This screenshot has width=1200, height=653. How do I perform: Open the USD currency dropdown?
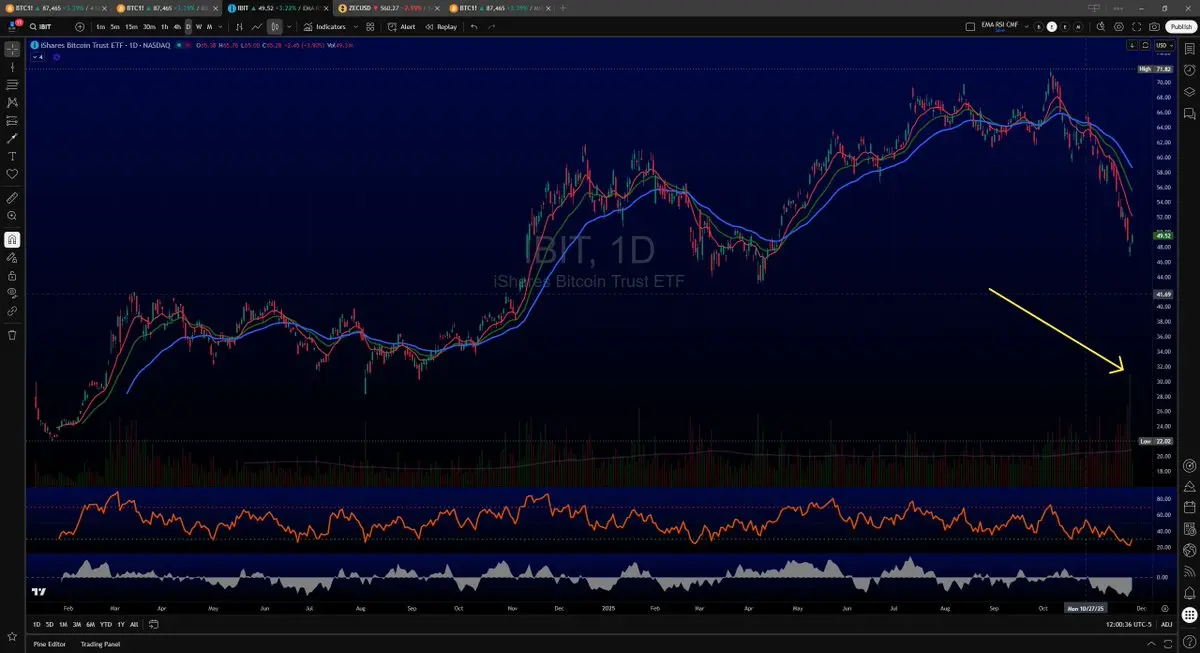[1163, 46]
